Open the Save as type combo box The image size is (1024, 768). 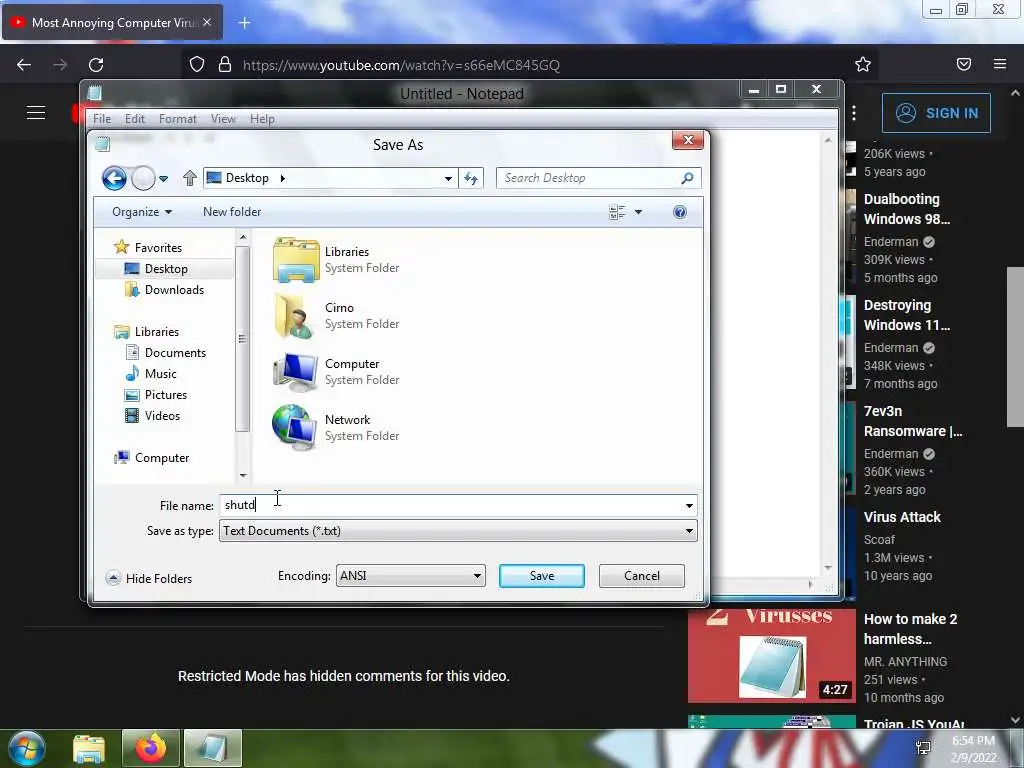click(x=458, y=531)
